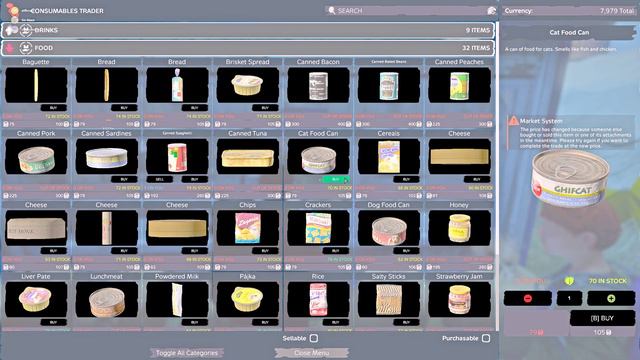Click the '32 ITEMS' count label
The height and width of the screenshot is (360, 640).
point(476,48)
